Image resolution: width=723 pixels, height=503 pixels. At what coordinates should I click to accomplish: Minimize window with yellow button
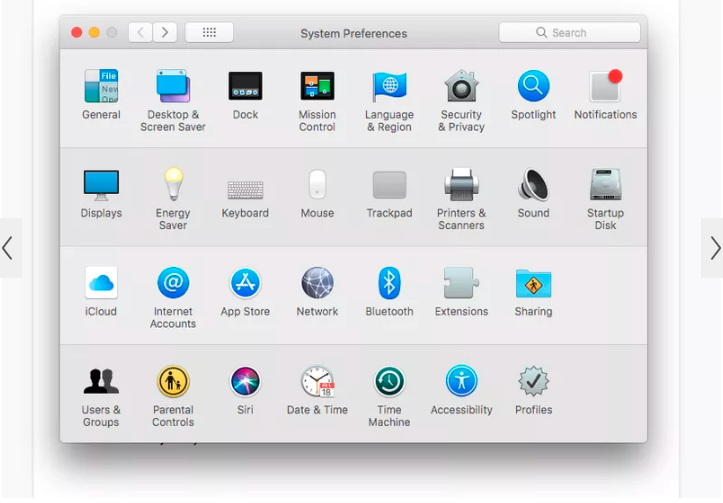[x=94, y=32]
